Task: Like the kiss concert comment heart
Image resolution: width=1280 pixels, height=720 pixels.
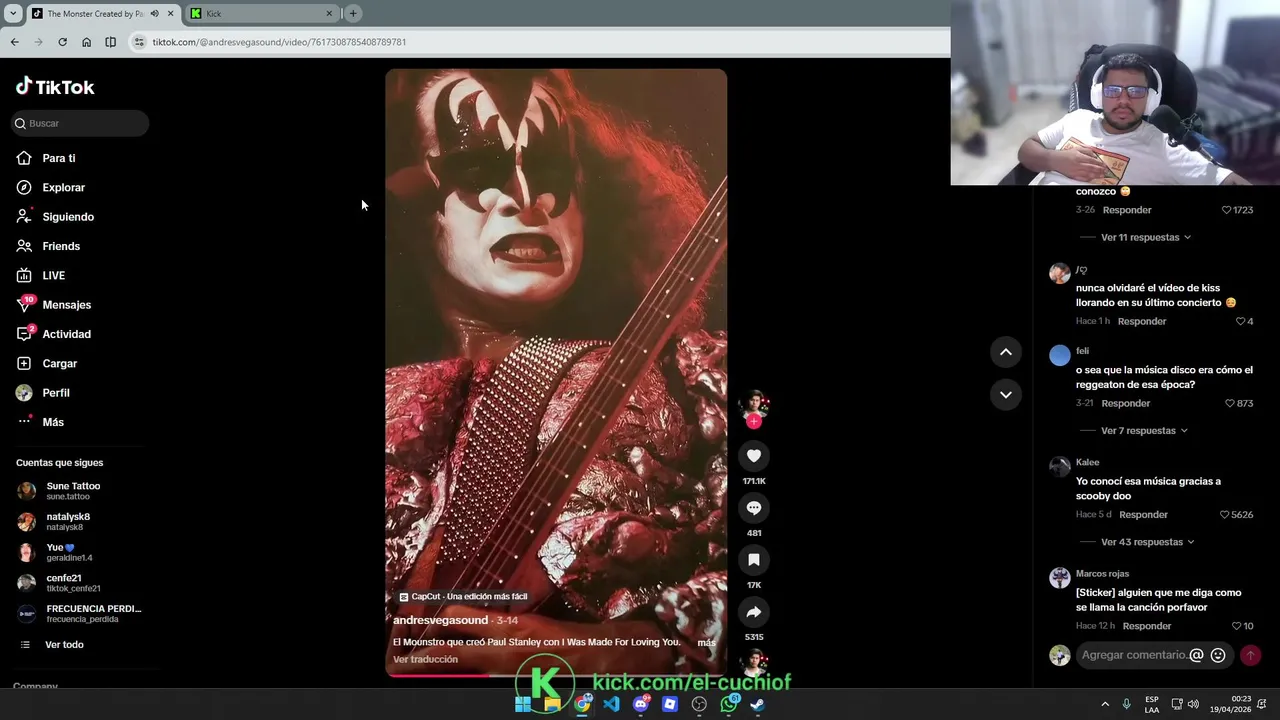Action: pyautogui.click(x=1240, y=322)
